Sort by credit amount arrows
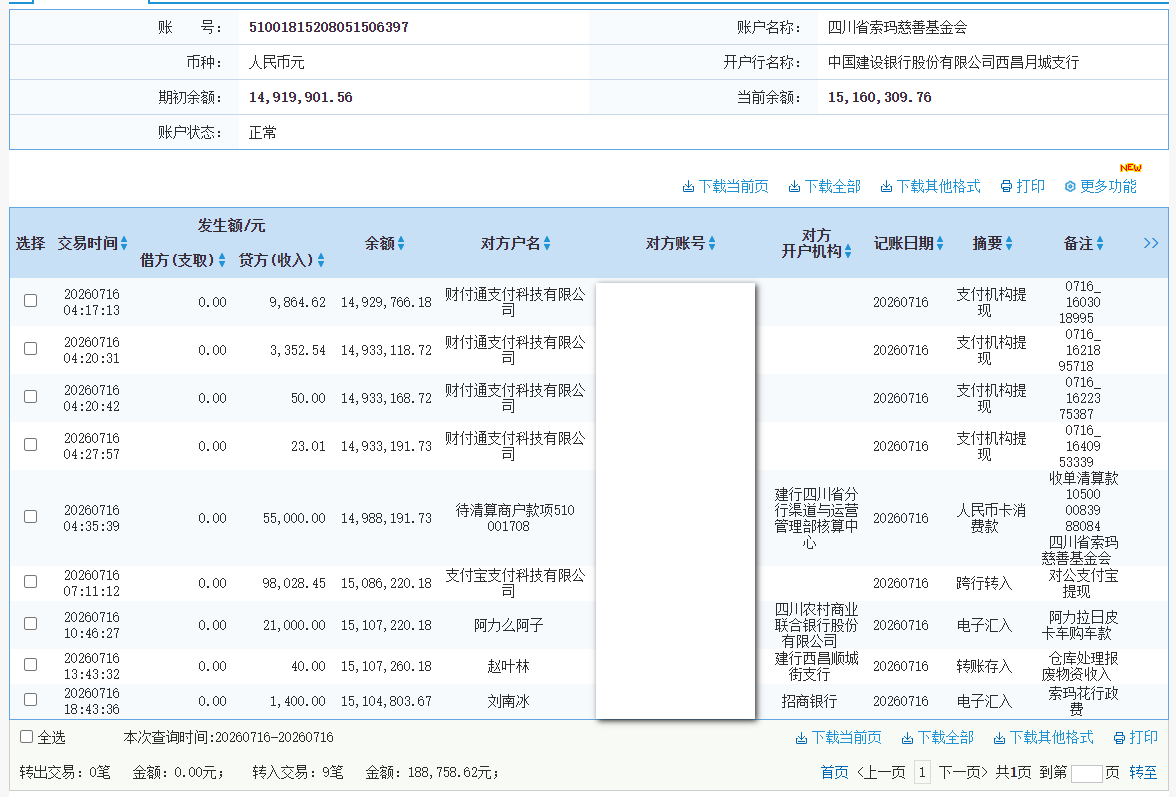The image size is (1176, 797). [321, 260]
